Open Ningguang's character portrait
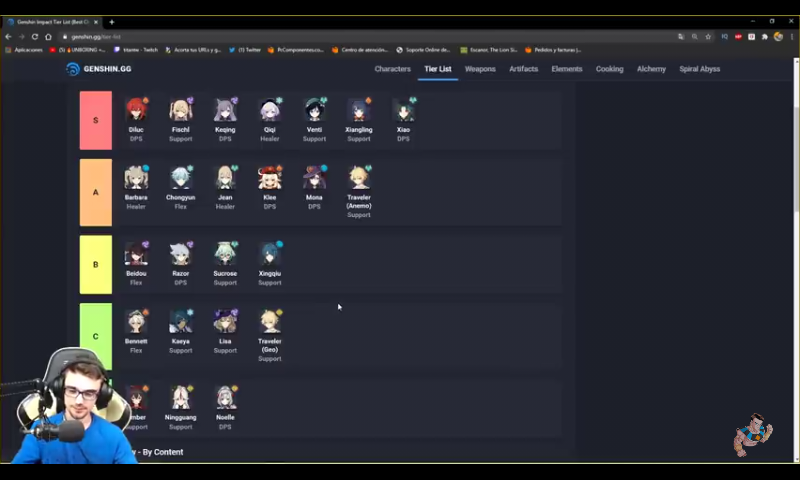The width and height of the screenshot is (800, 480). pos(181,397)
